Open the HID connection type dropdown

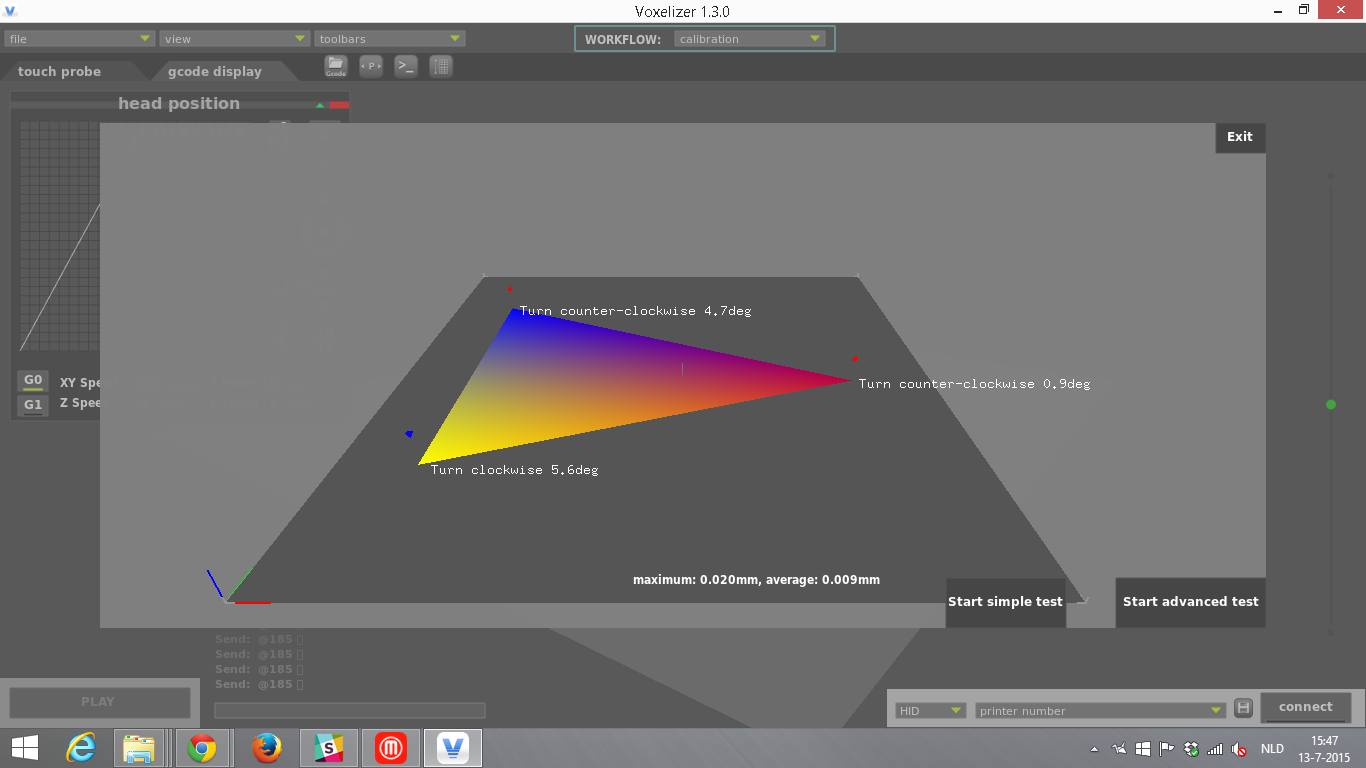(930, 711)
